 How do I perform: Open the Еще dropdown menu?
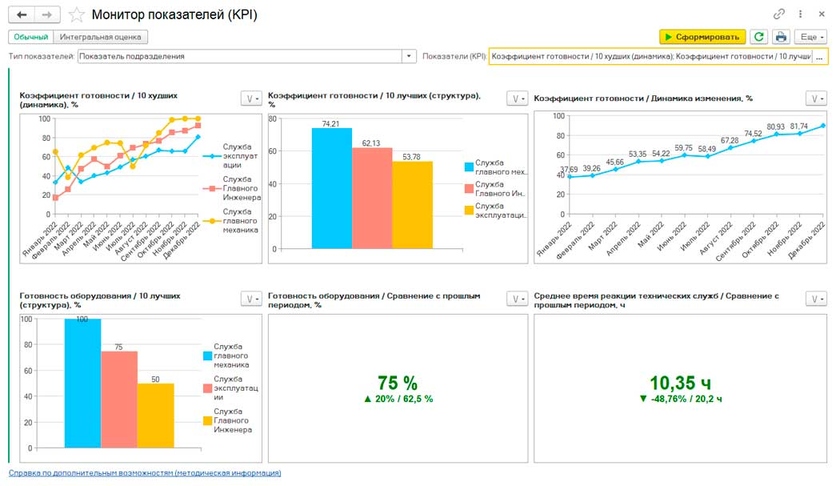point(810,37)
